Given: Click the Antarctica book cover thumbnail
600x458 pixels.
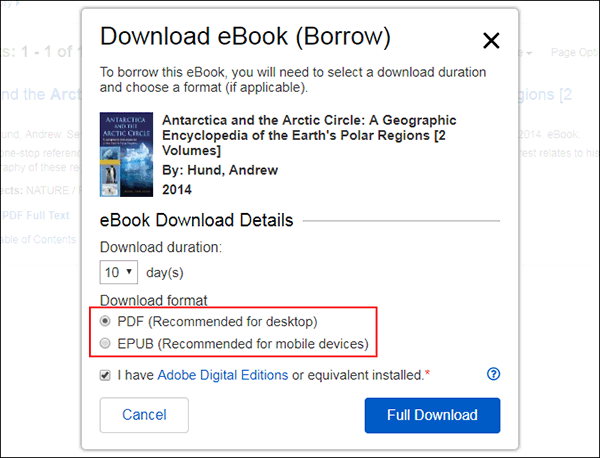Looking at the screenshot, I should pyautogui.click(x=126, y=155).
